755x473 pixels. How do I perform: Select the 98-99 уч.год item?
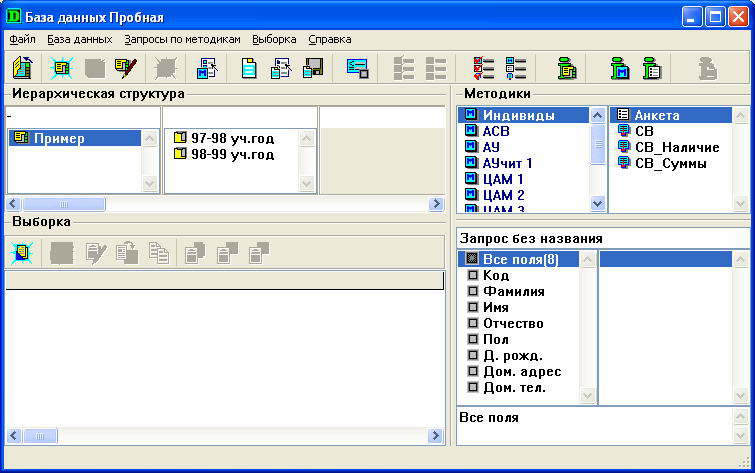tap(224, 154)
